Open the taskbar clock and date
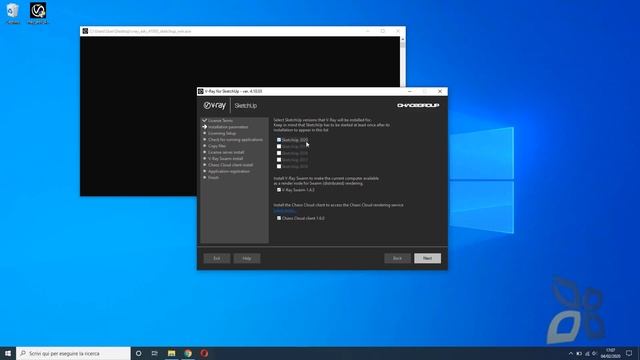 tap(611, 353)
